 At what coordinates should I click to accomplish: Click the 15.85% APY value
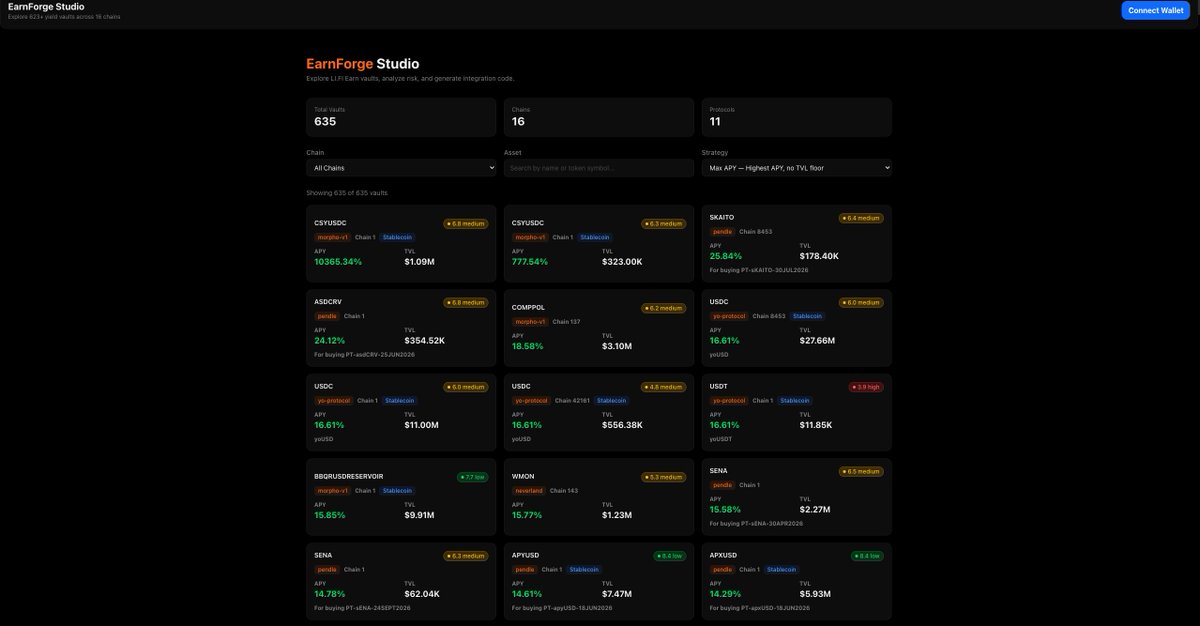click(x=329, y=515)
